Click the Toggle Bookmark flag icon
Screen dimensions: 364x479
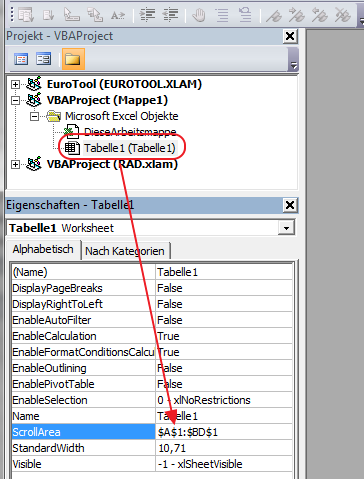274,15
